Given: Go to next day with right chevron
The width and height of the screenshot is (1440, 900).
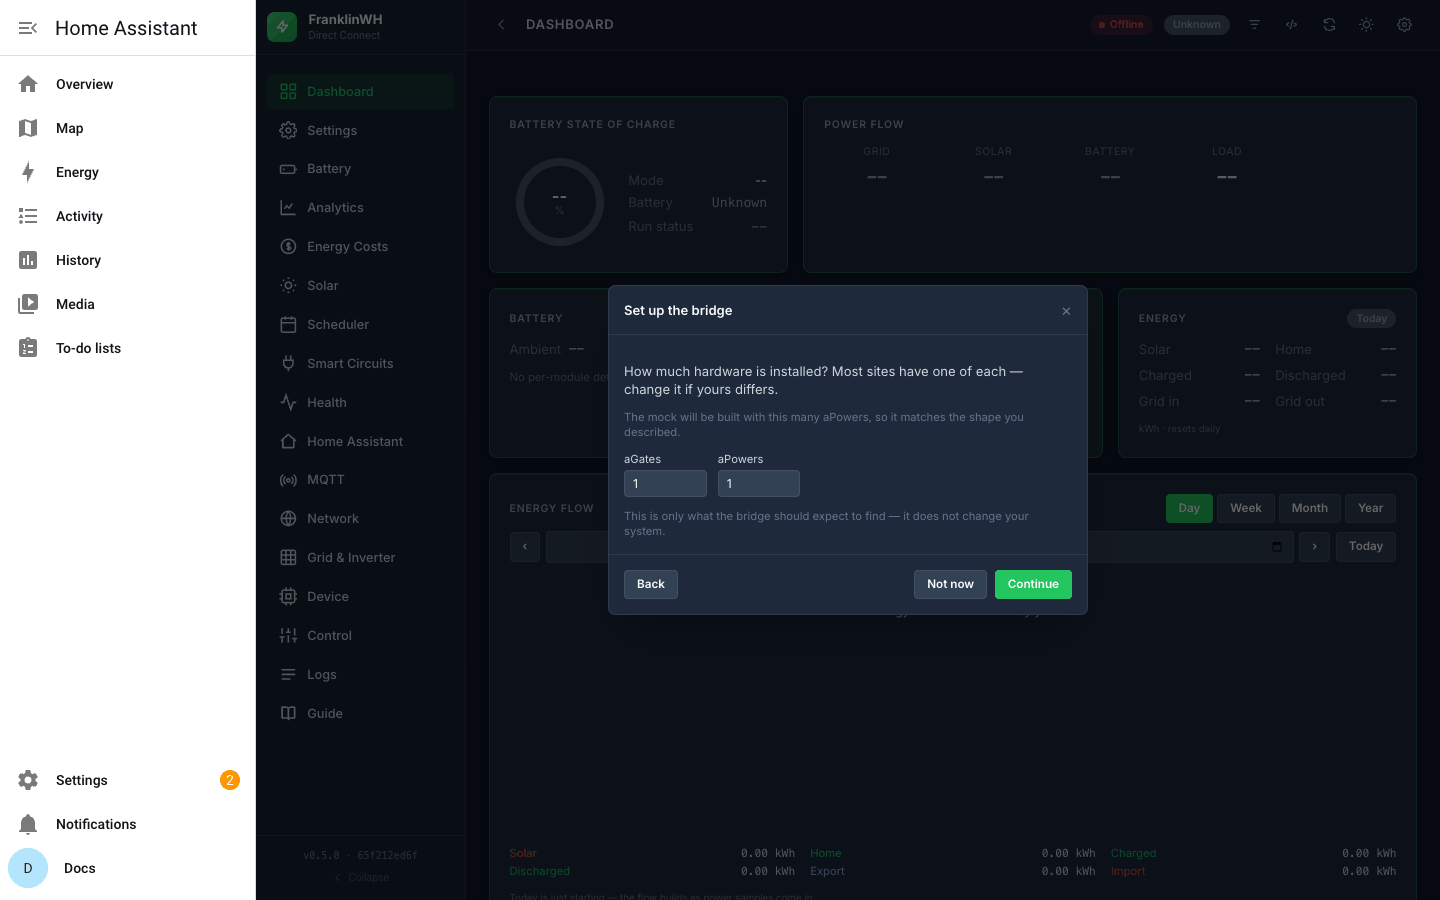Looking at the screenshot, I should 1314,547.
